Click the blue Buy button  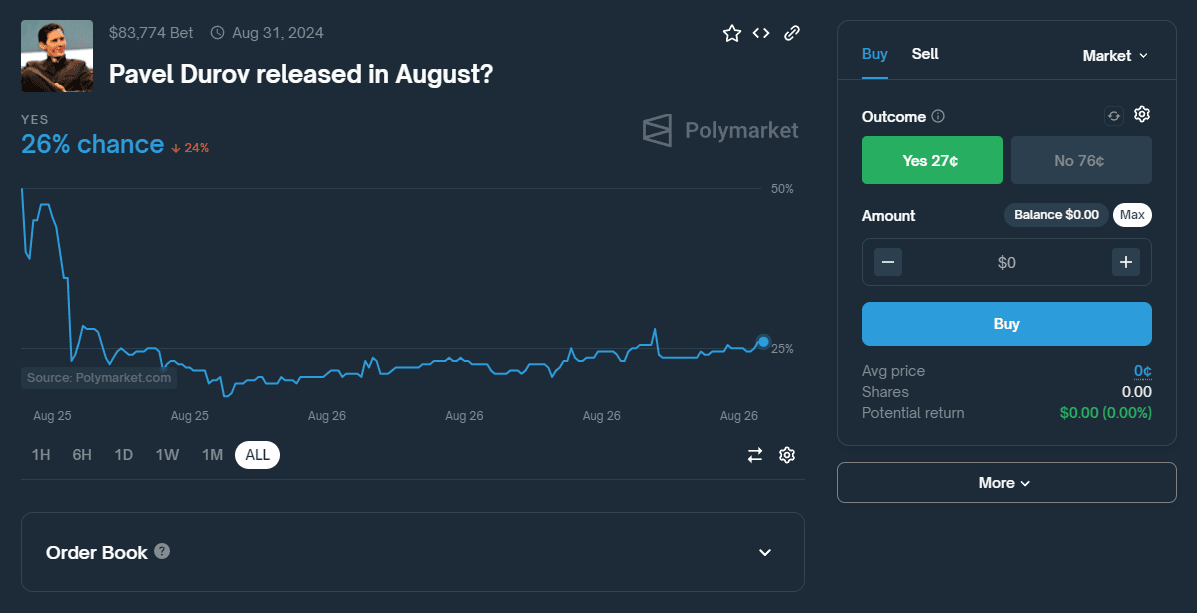[x=1006, y=324]
